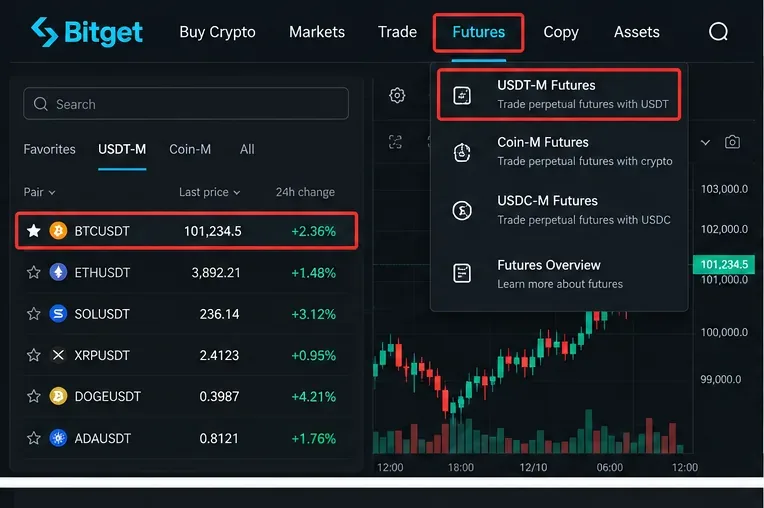The height and width of the screenshot is (508, 764).
Task: Favorite SOLUSDT with its star
Action: click(x=34, y=314)
